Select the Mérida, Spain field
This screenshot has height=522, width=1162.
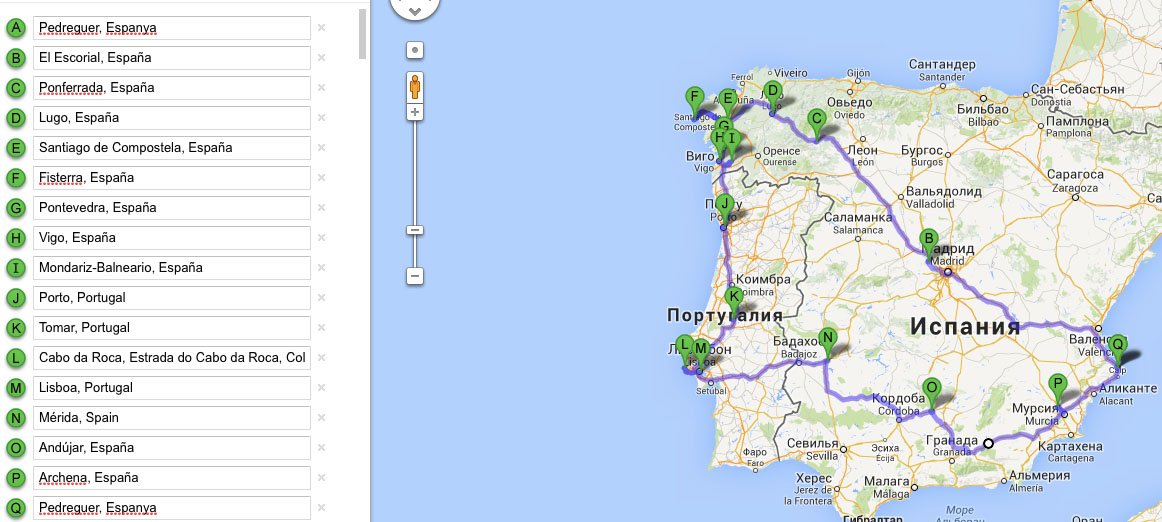[171, 418]
